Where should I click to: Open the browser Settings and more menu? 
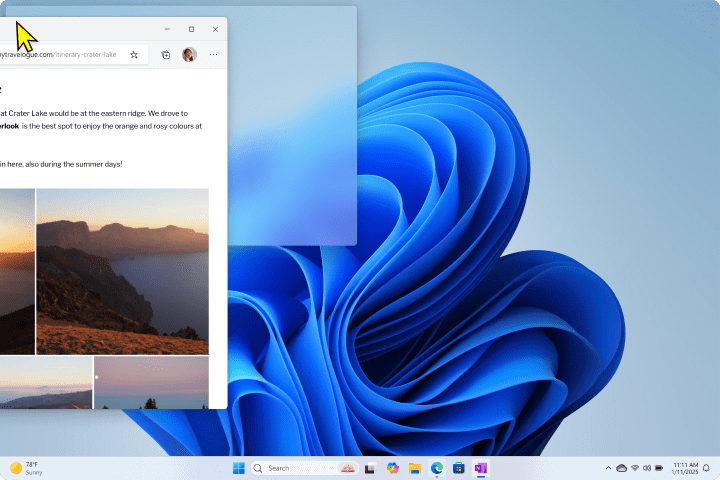point(213,55)
